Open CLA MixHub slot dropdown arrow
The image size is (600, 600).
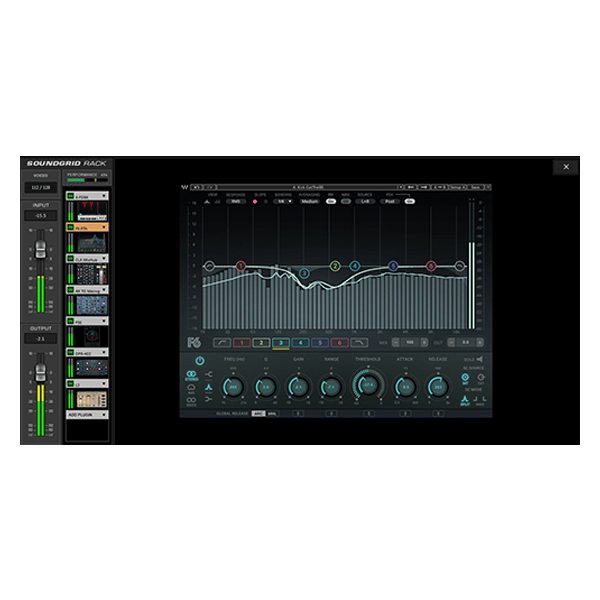(104, 259)
